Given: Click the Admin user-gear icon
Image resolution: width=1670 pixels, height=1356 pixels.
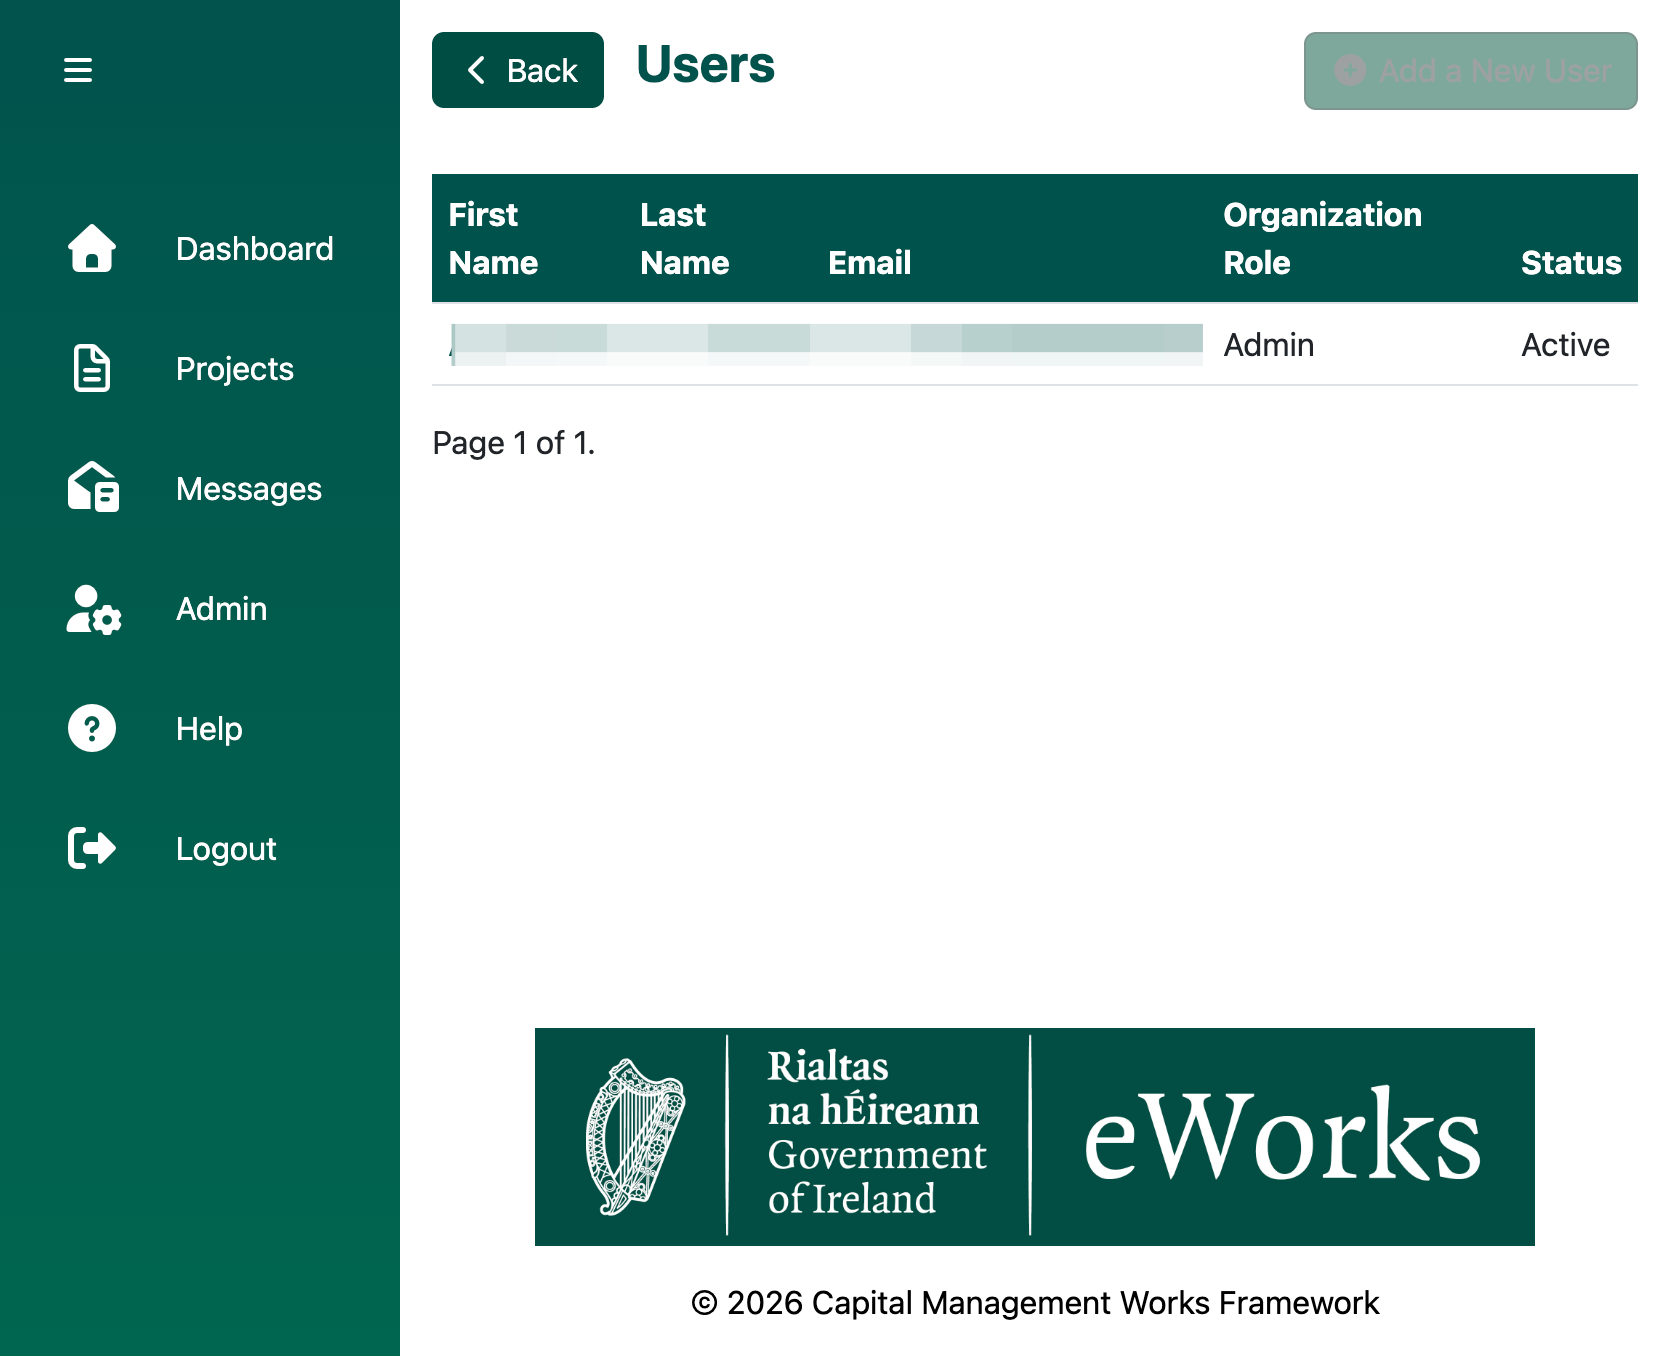Looking at the screenshot, I should [93, 609].
